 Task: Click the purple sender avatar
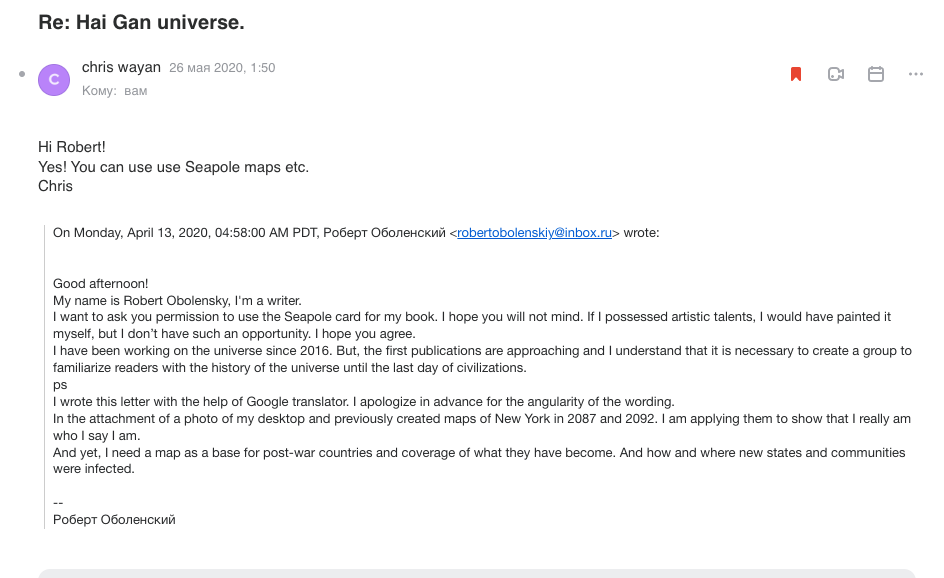pos(54,79)
